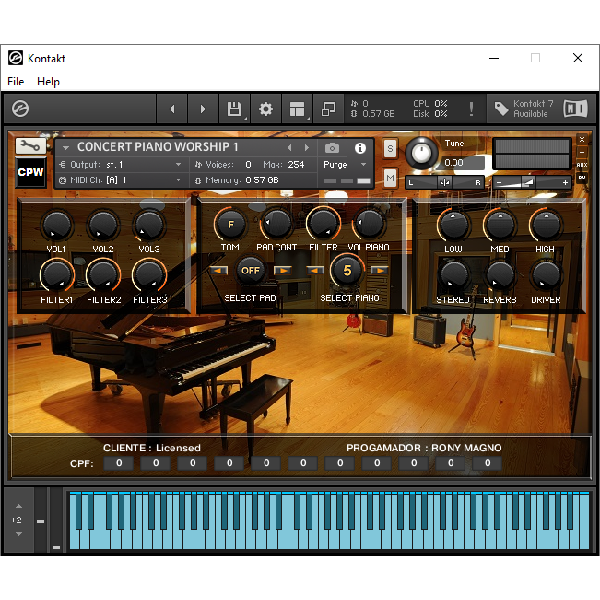Click the exclamation warning icon

click(471, 109)
